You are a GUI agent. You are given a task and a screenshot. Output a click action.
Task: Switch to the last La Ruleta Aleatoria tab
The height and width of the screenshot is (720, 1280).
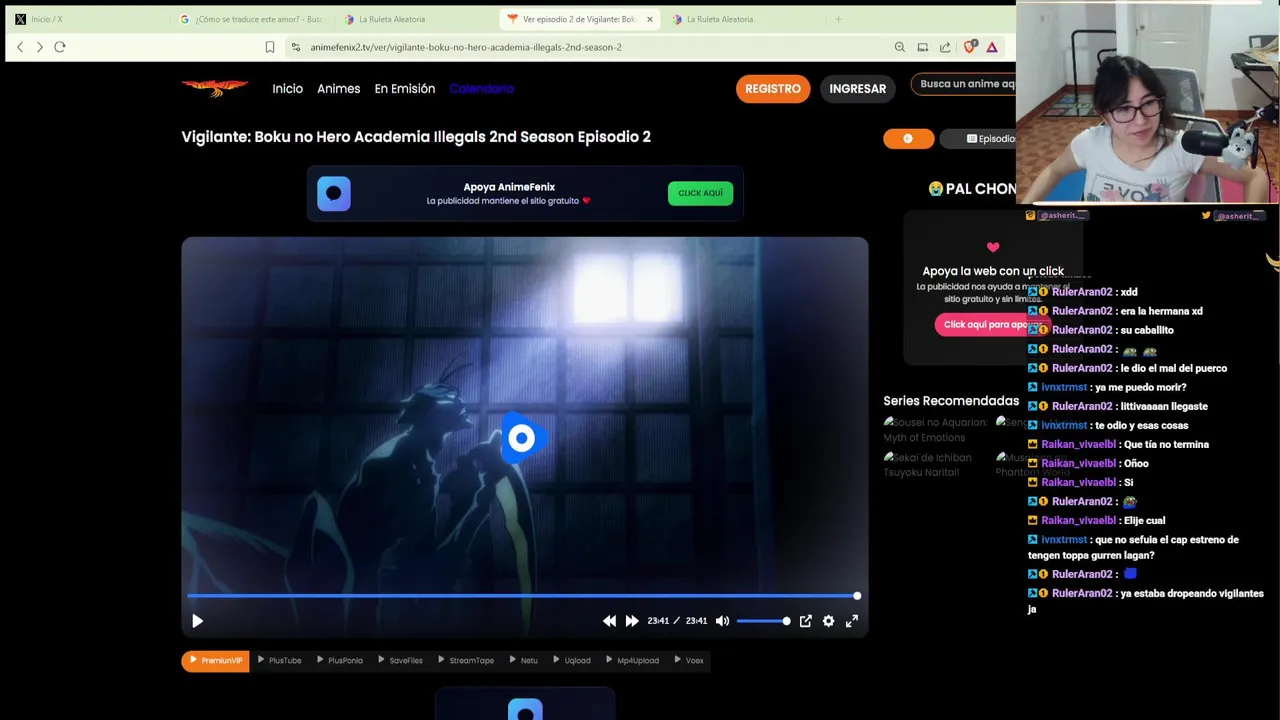[x=742, y=19]
